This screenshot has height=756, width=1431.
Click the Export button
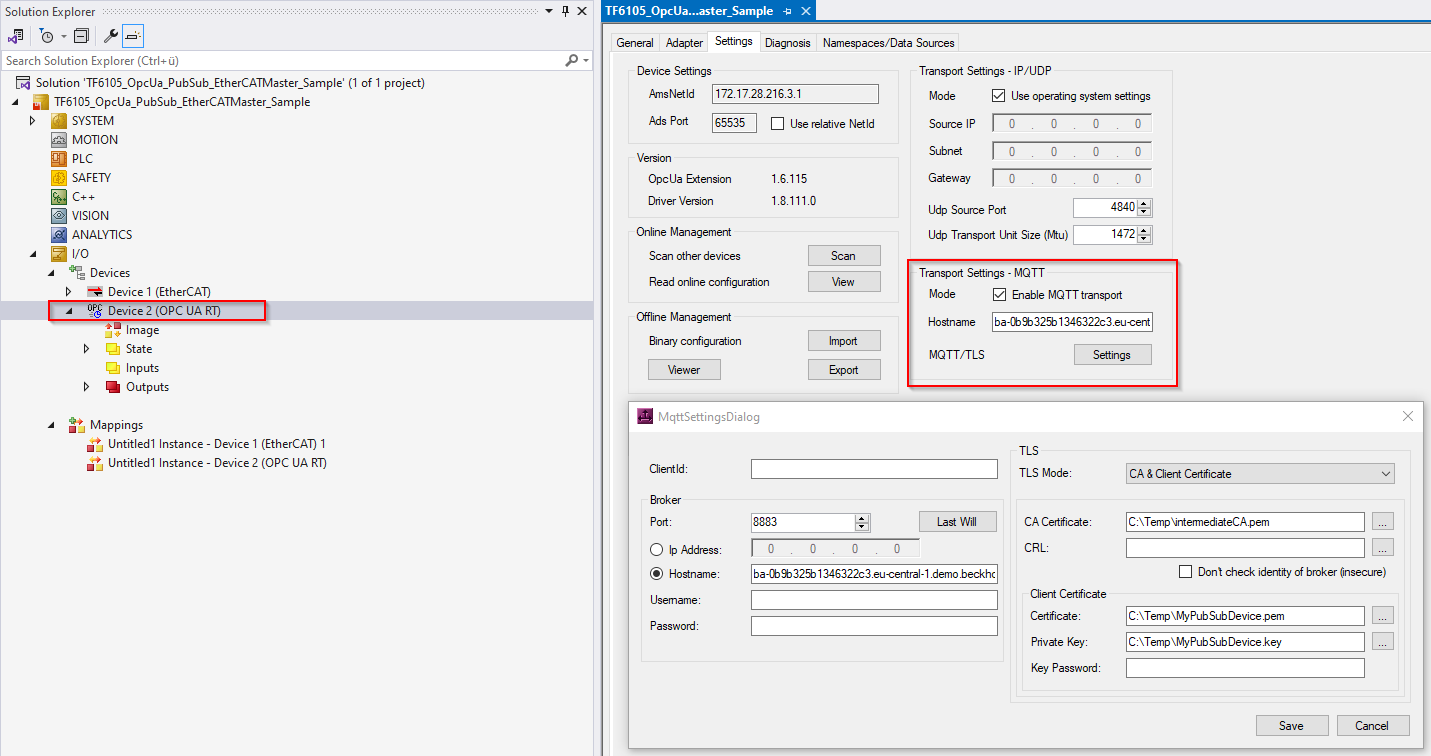(844, 370)
